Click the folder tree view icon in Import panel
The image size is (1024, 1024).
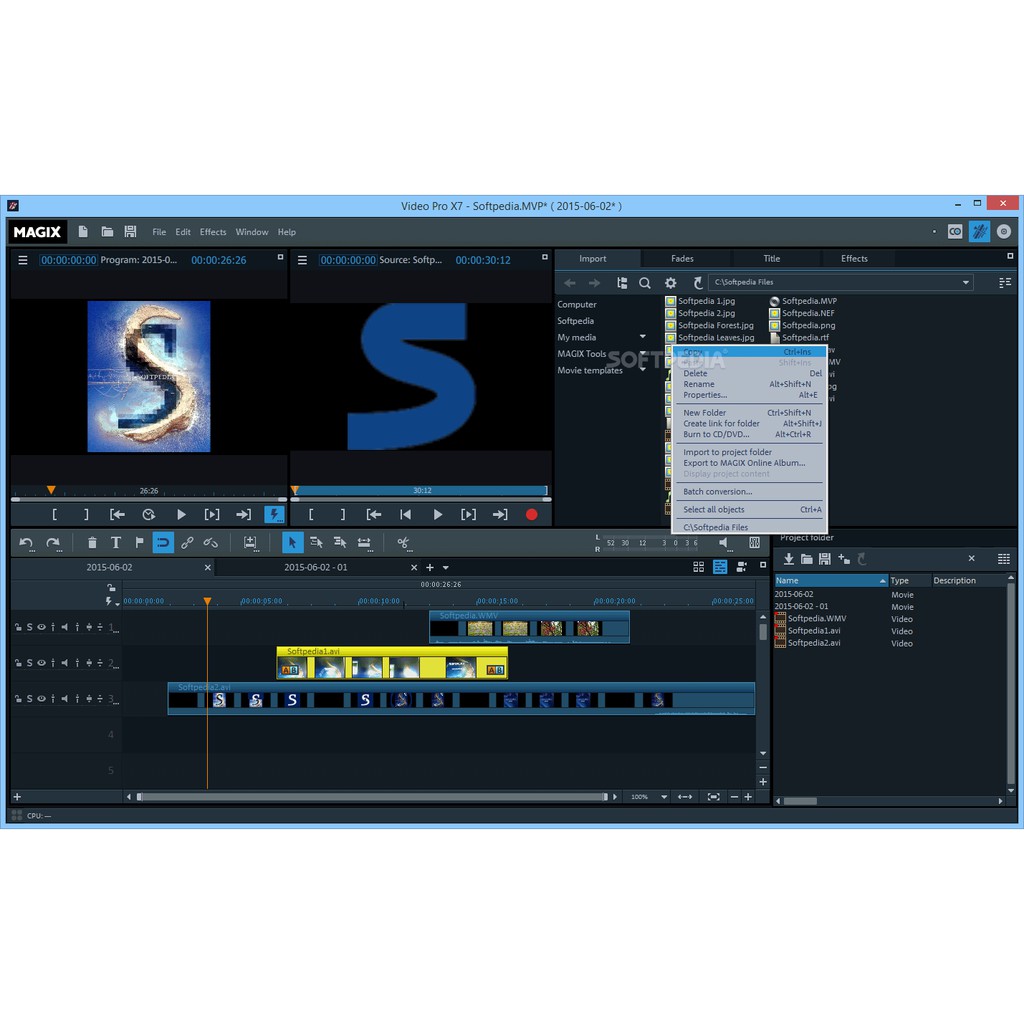(622, 283)
